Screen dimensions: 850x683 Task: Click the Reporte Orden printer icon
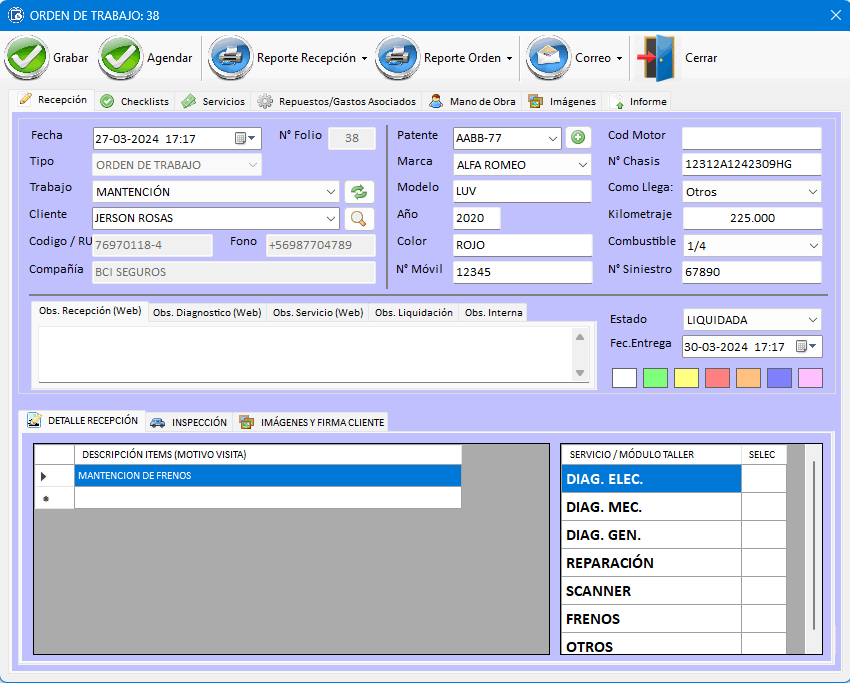pyautogui.click(x=397, y=58)
